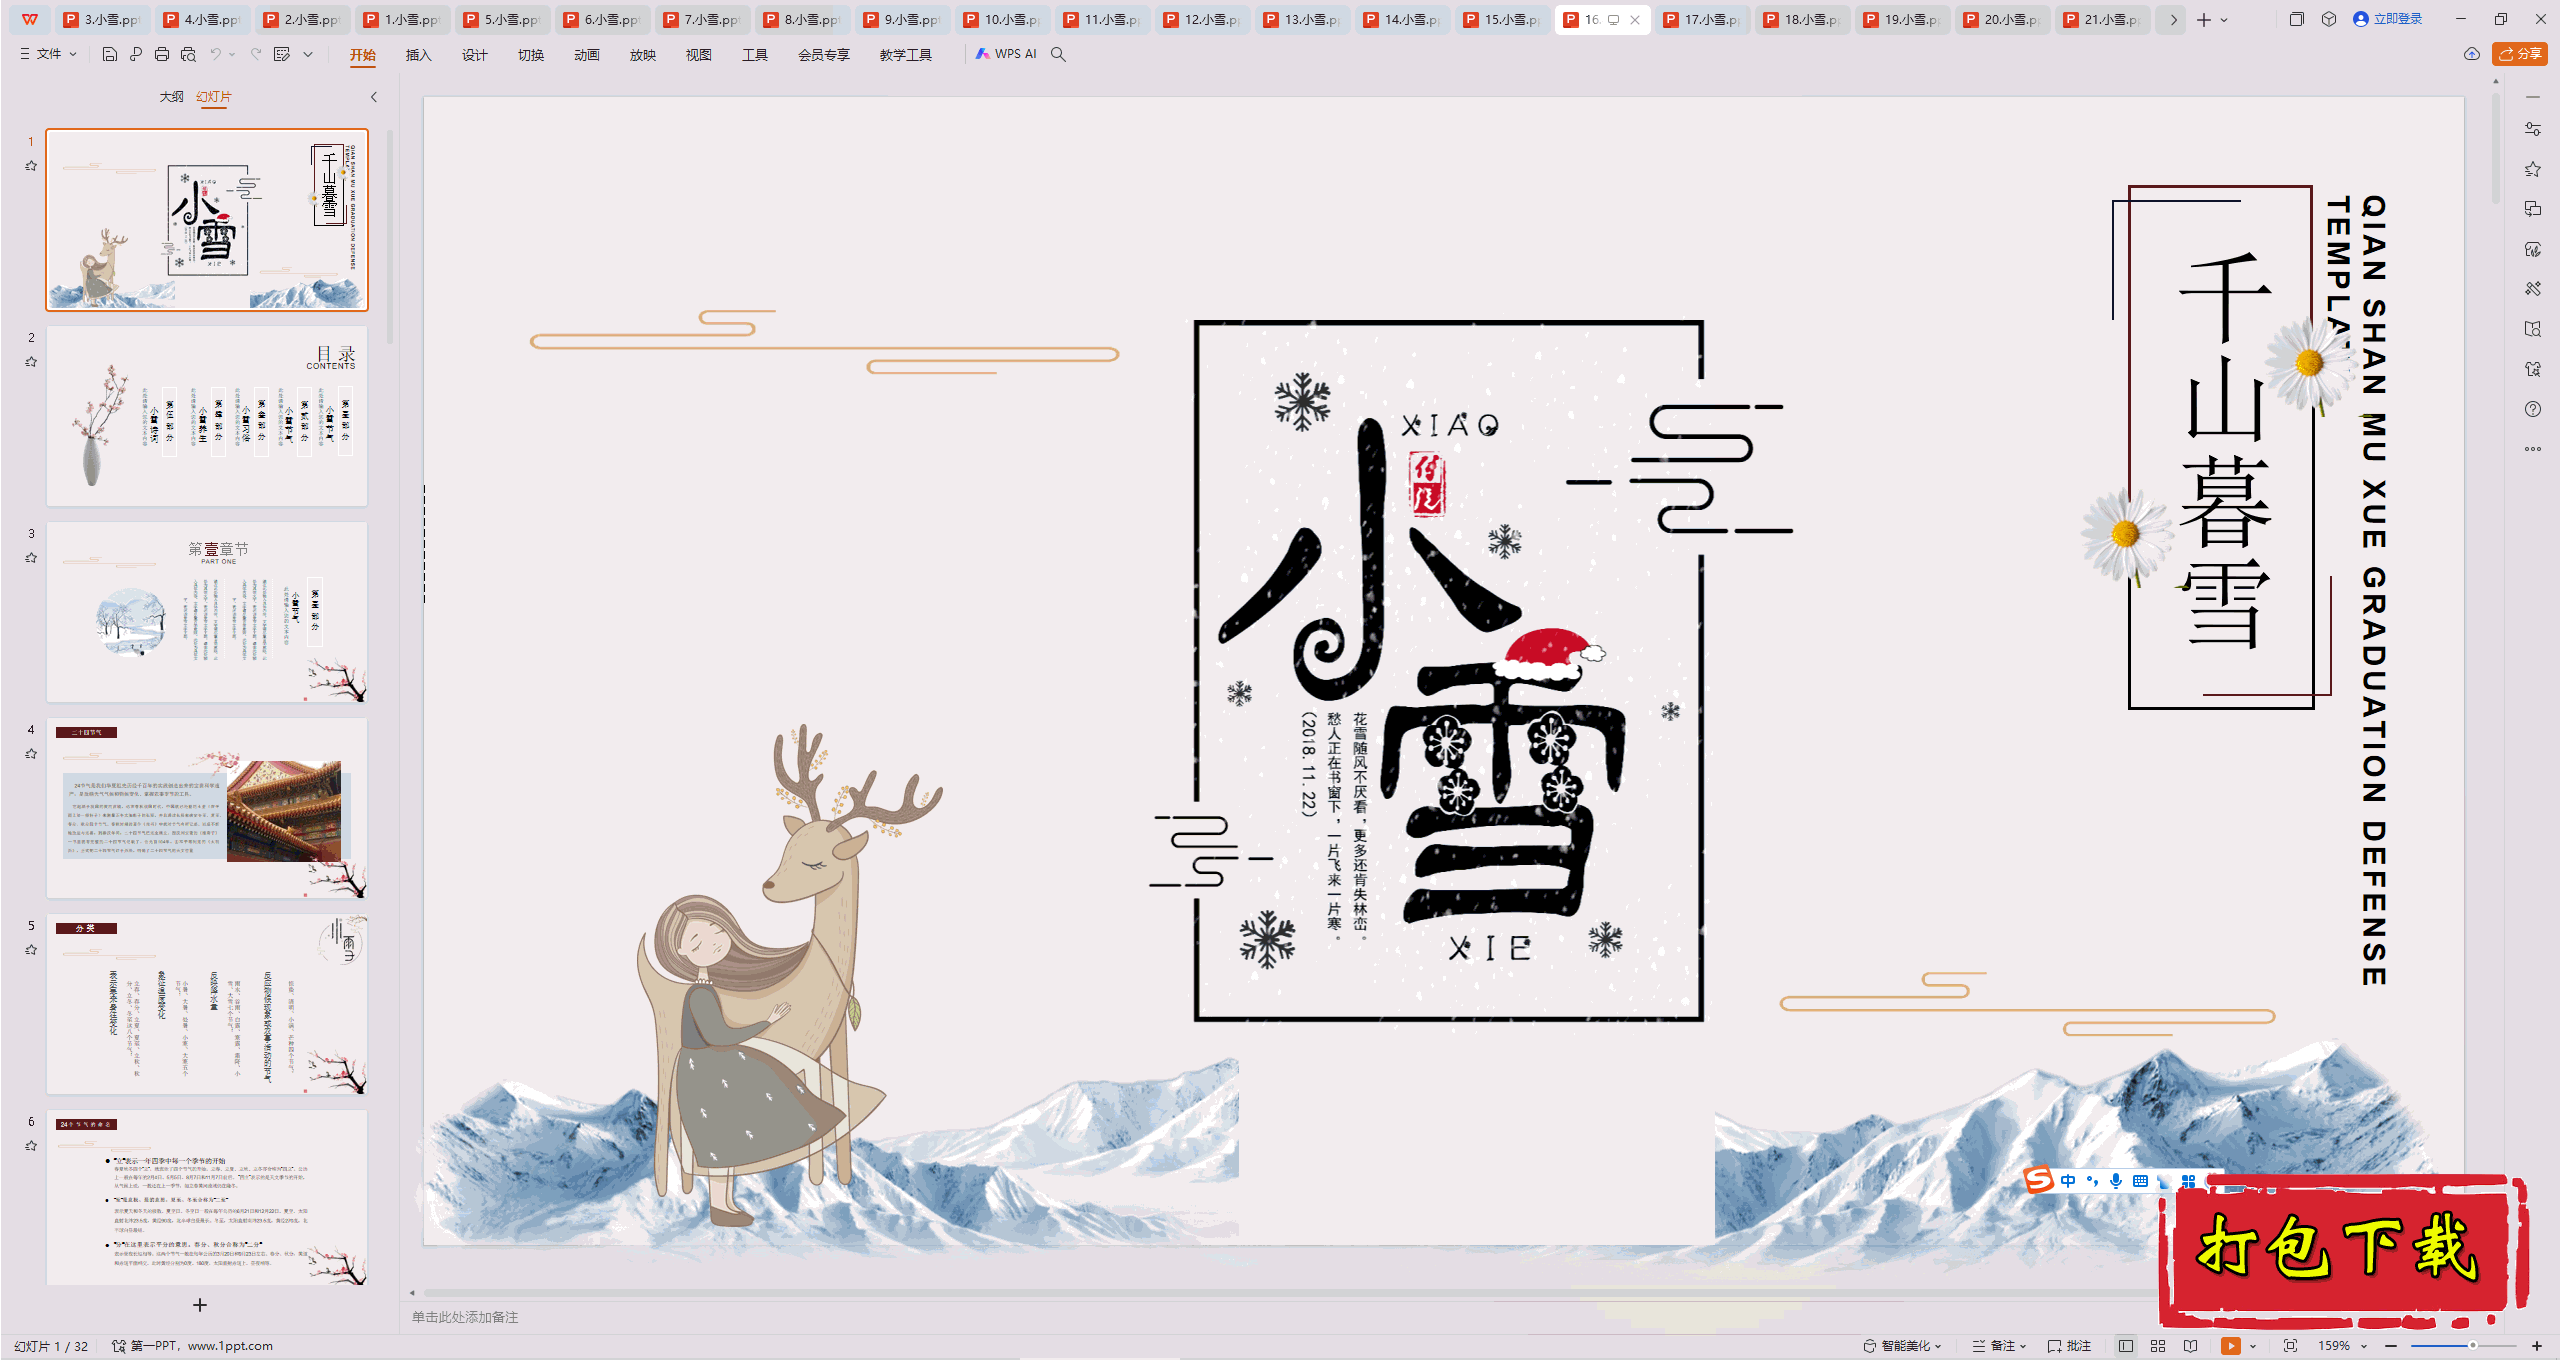2560x1360 pixels.
Task: Click the Search magnifier icon
Action: click(1058, 54)
